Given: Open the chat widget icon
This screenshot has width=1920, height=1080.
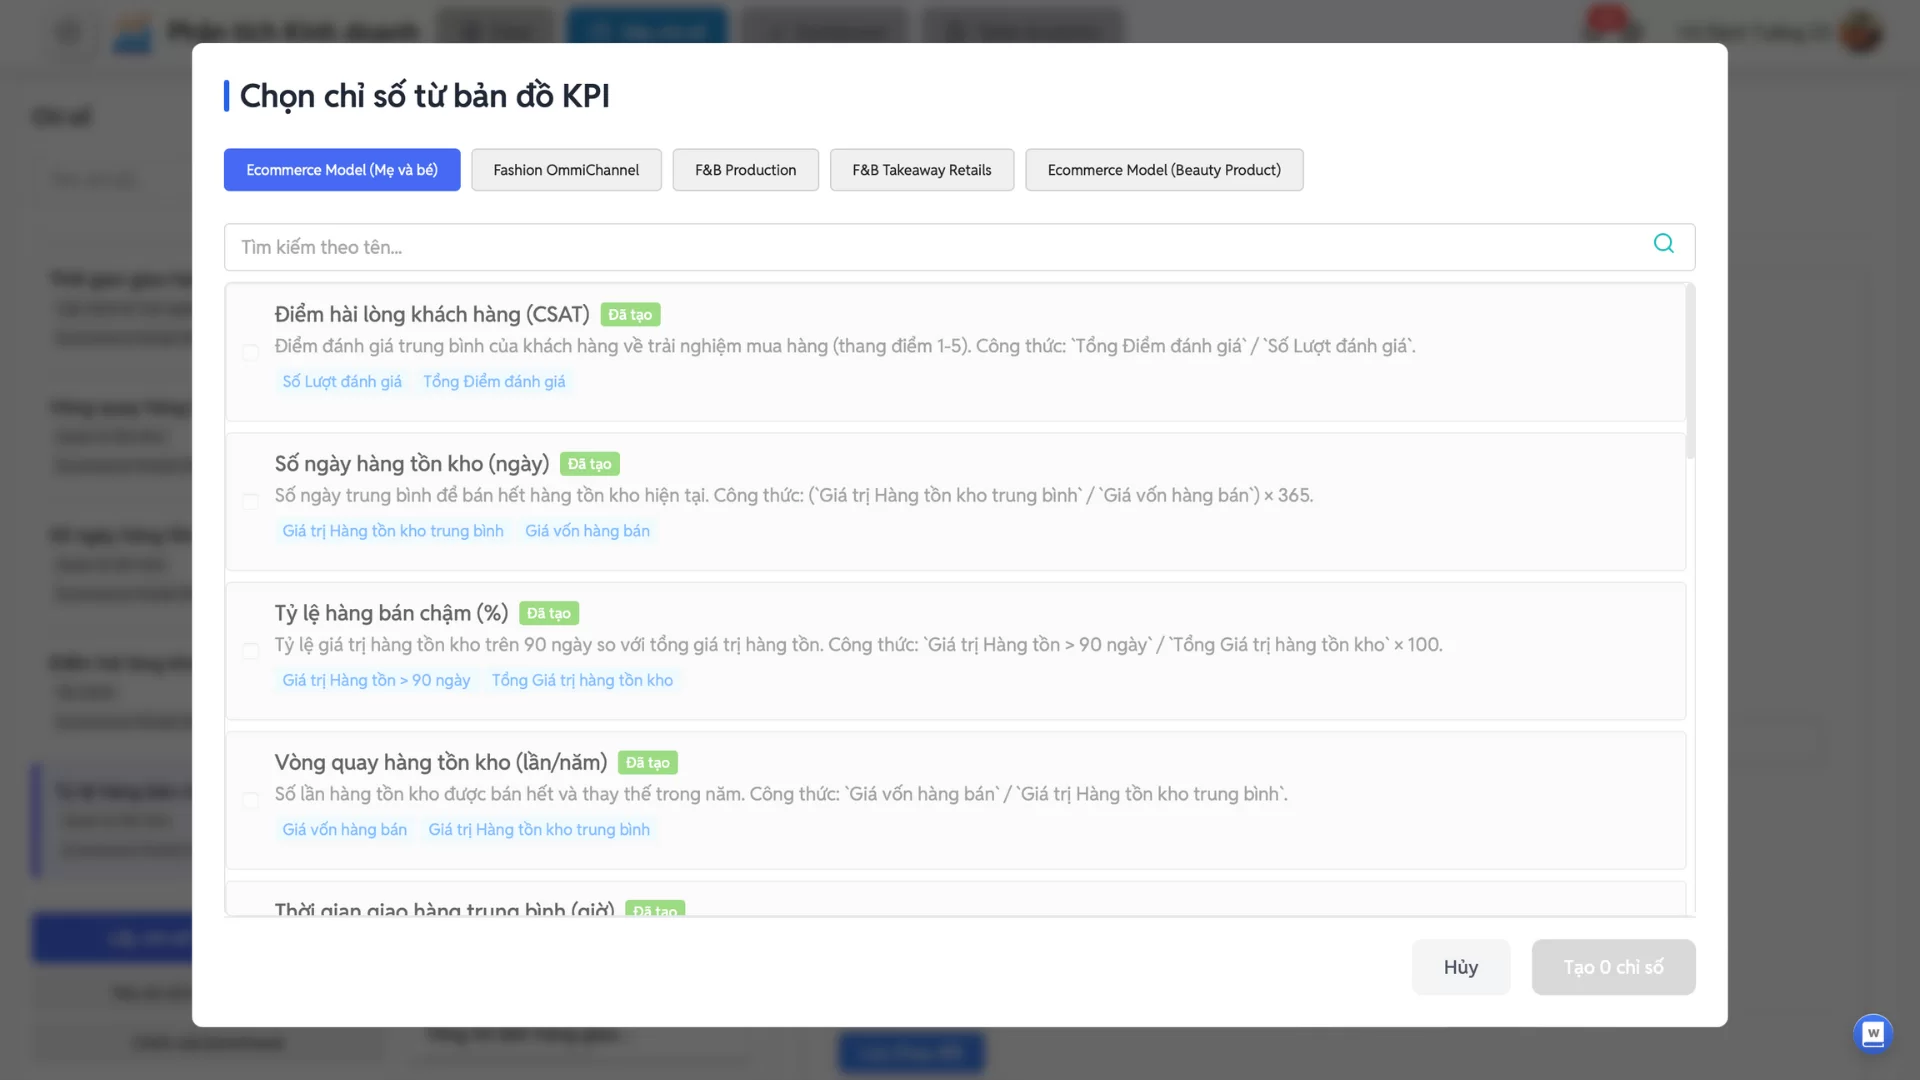Looking at the screenshot, I should (1872, 1033).
